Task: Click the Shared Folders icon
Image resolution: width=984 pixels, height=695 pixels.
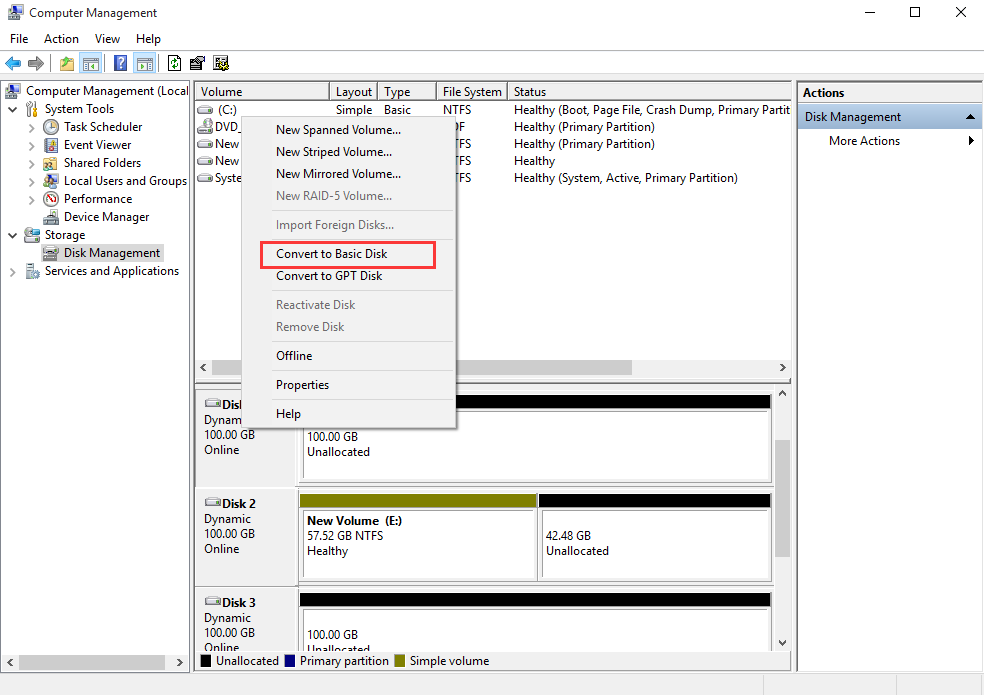Action: [50, 163]
